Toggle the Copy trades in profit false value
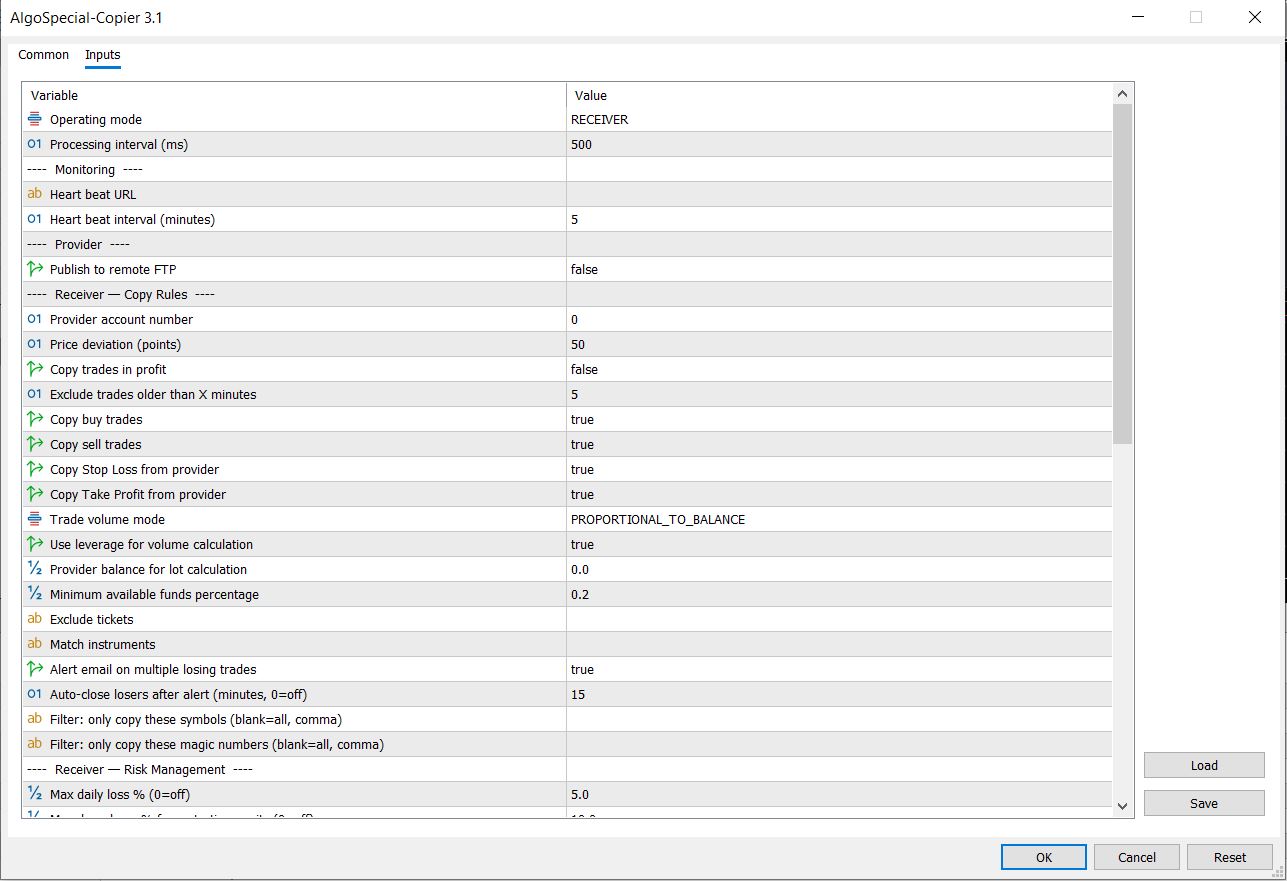Screen dimensions: 1287x881 pos(839,369)
